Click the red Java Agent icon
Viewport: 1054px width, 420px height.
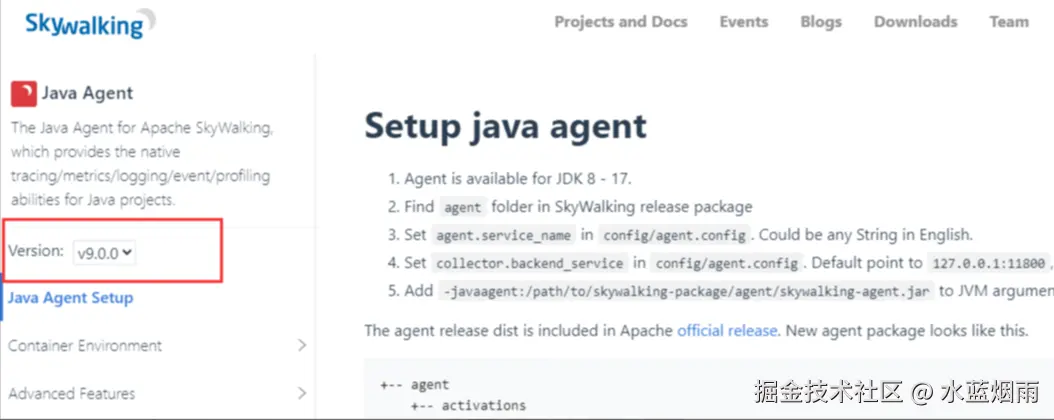24,93
